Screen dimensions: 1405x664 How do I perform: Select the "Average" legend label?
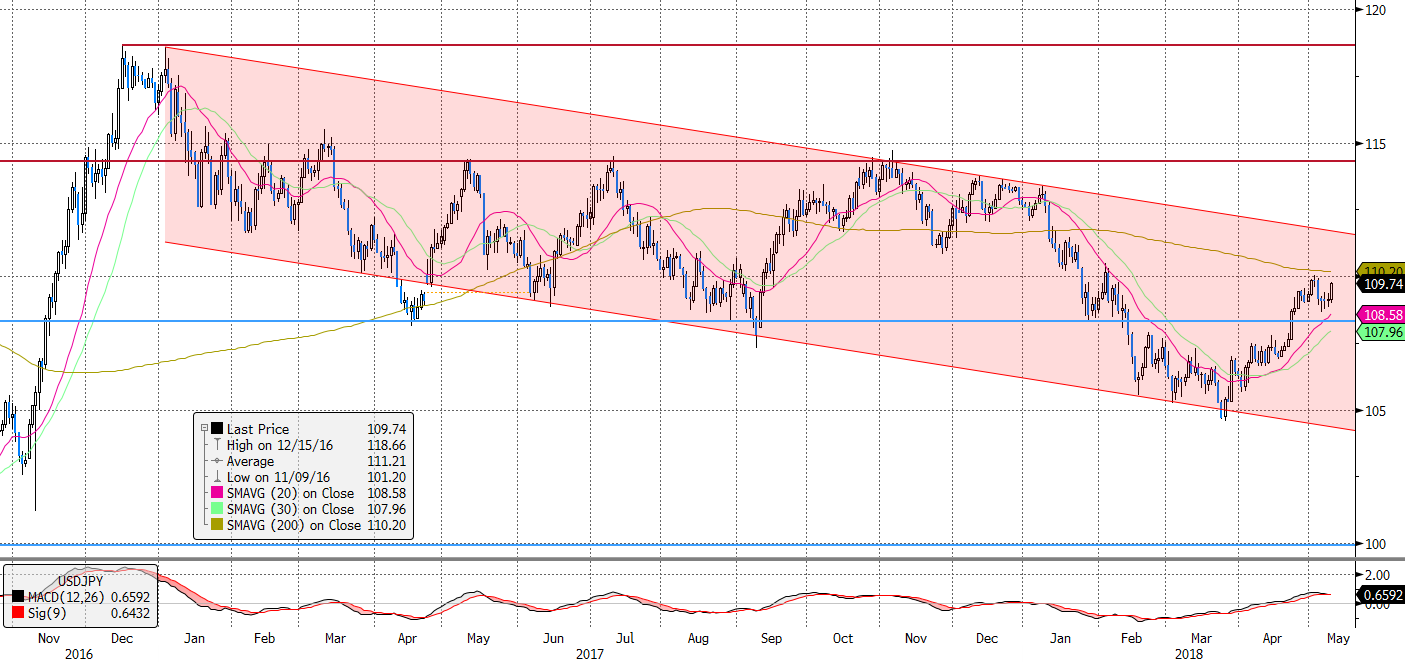[x=250, y=461]
